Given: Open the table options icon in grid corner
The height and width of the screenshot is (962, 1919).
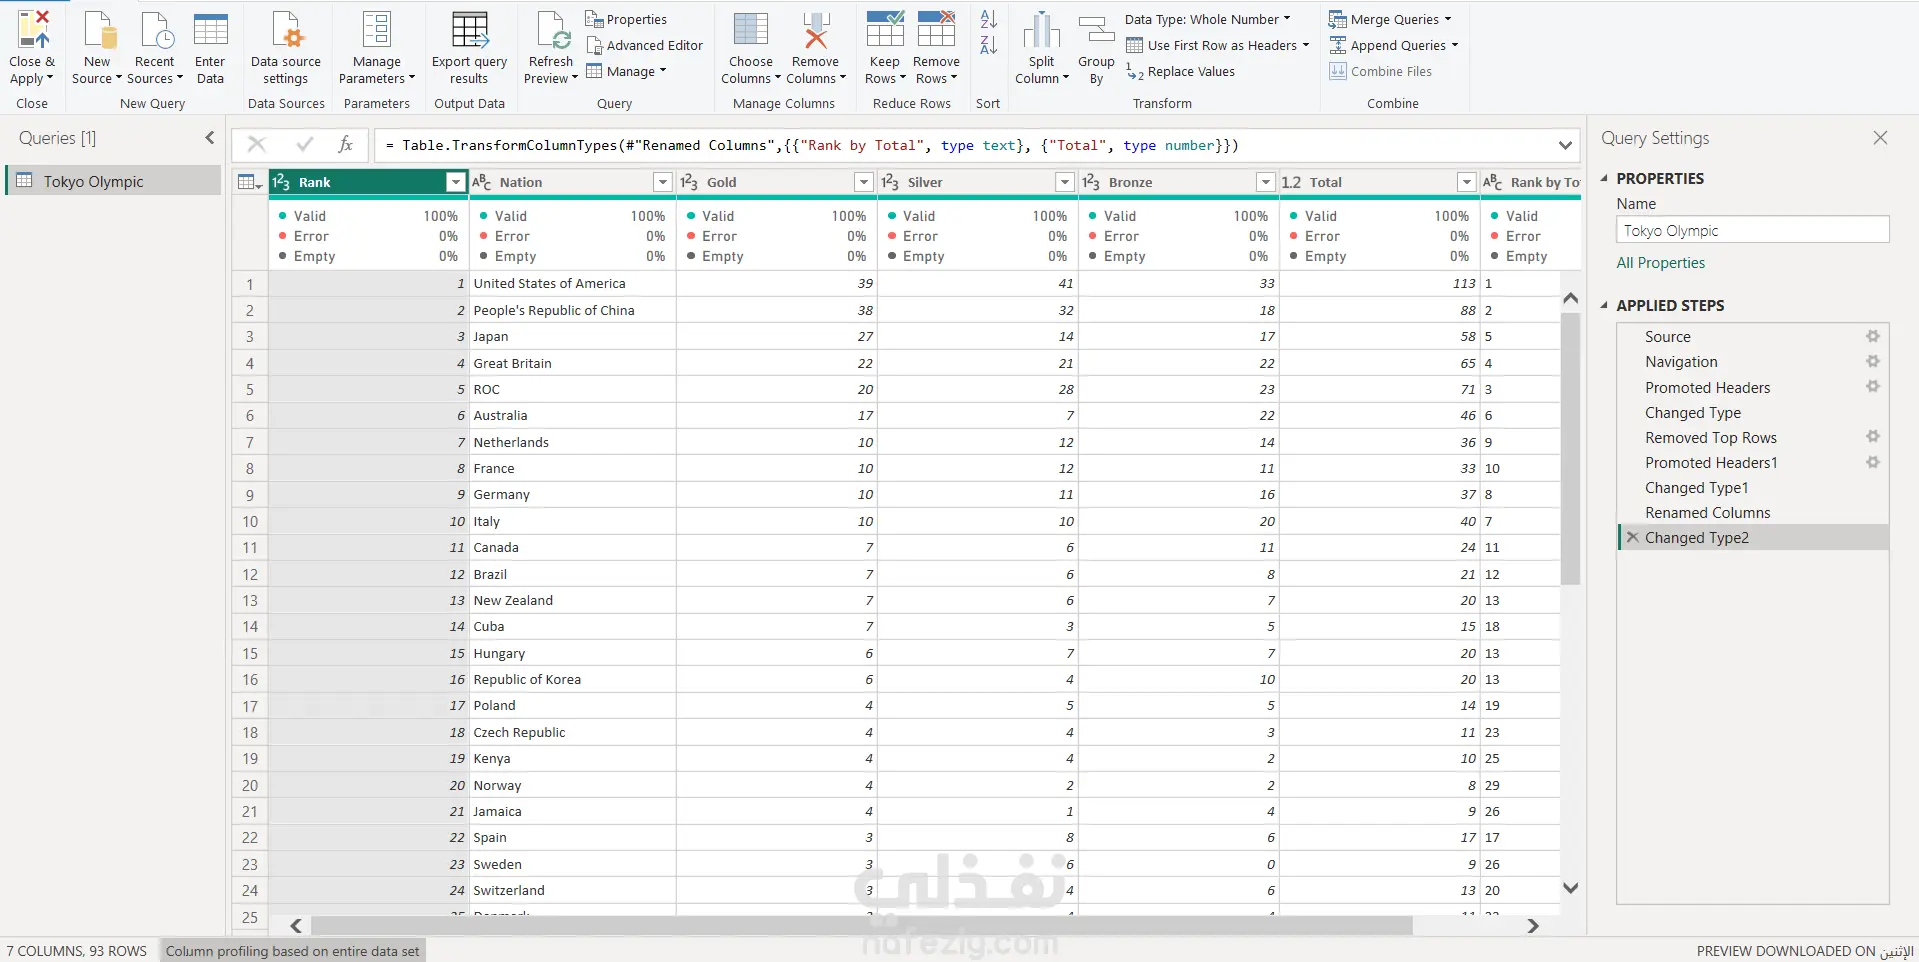Looking at the screenshot, I should (249, 182).
